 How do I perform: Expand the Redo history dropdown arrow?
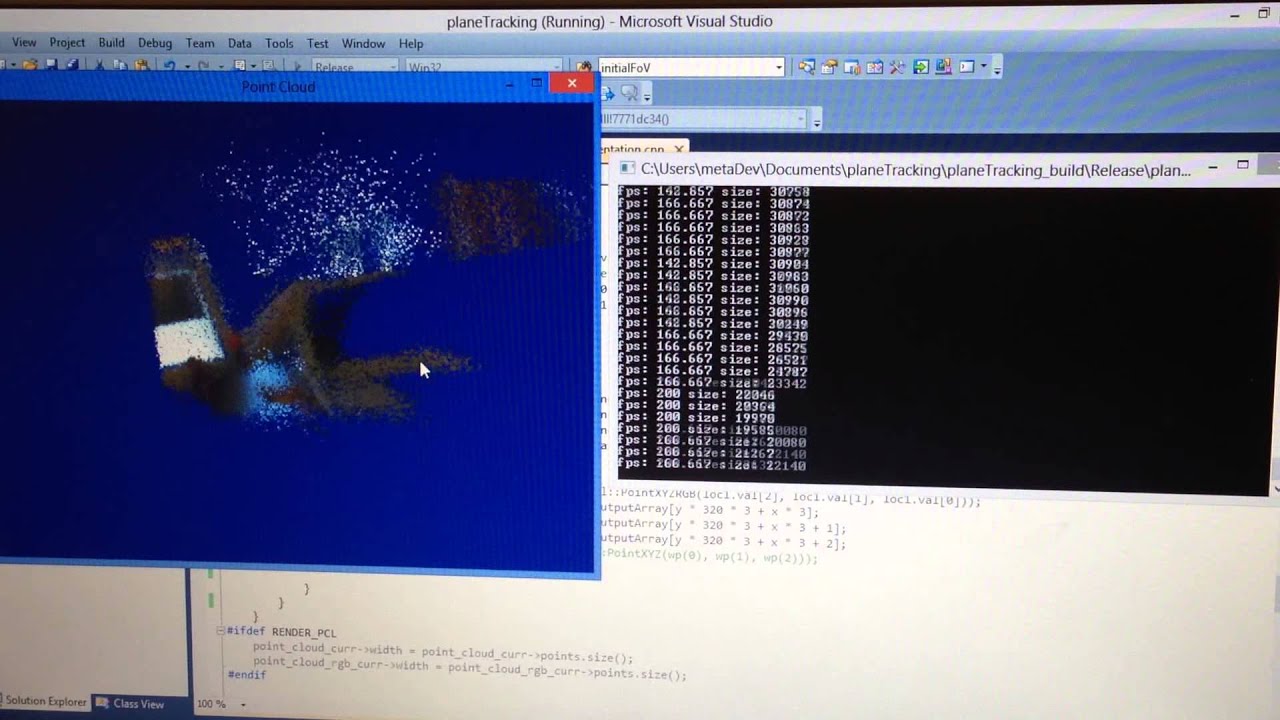pyautogui.click(x=221, y=67)
